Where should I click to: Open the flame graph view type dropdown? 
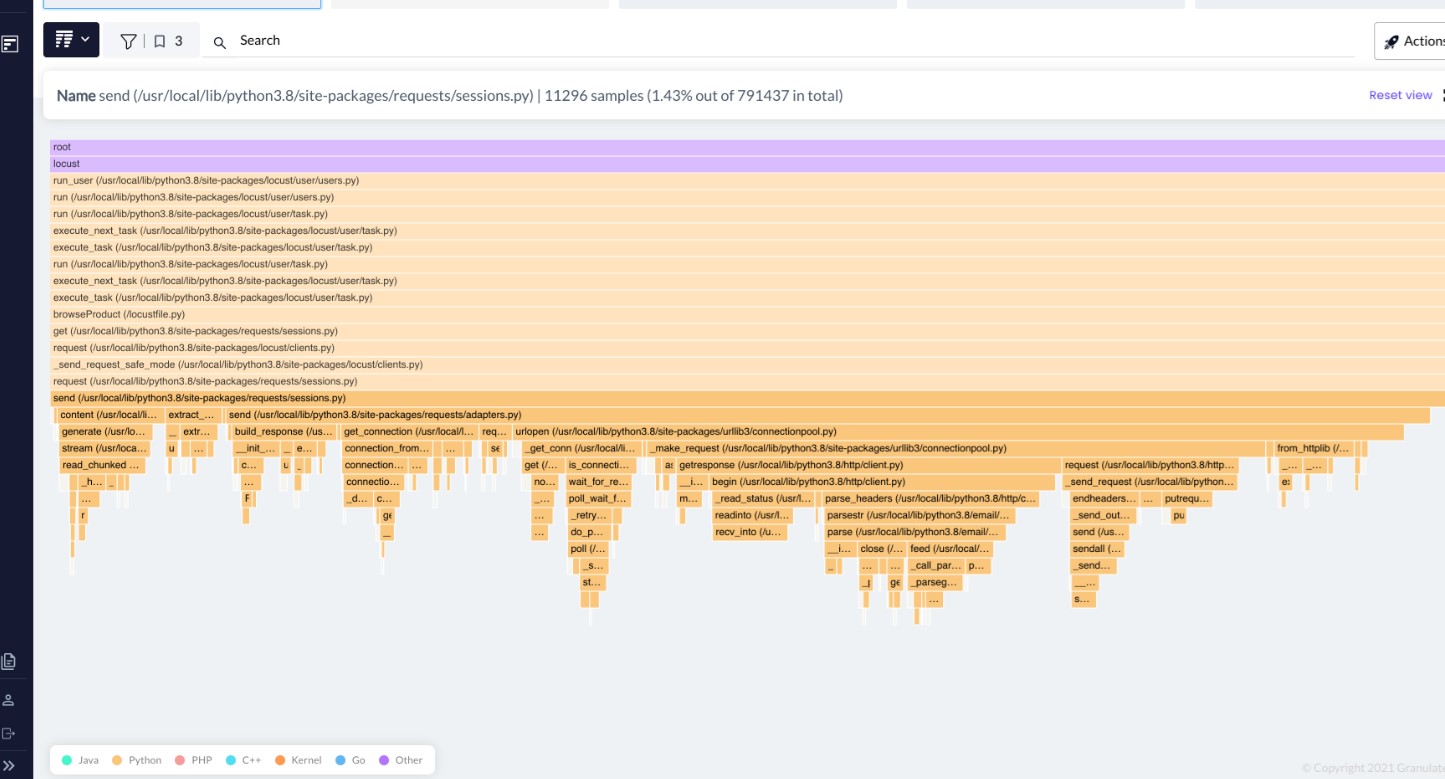click(71, 40)
